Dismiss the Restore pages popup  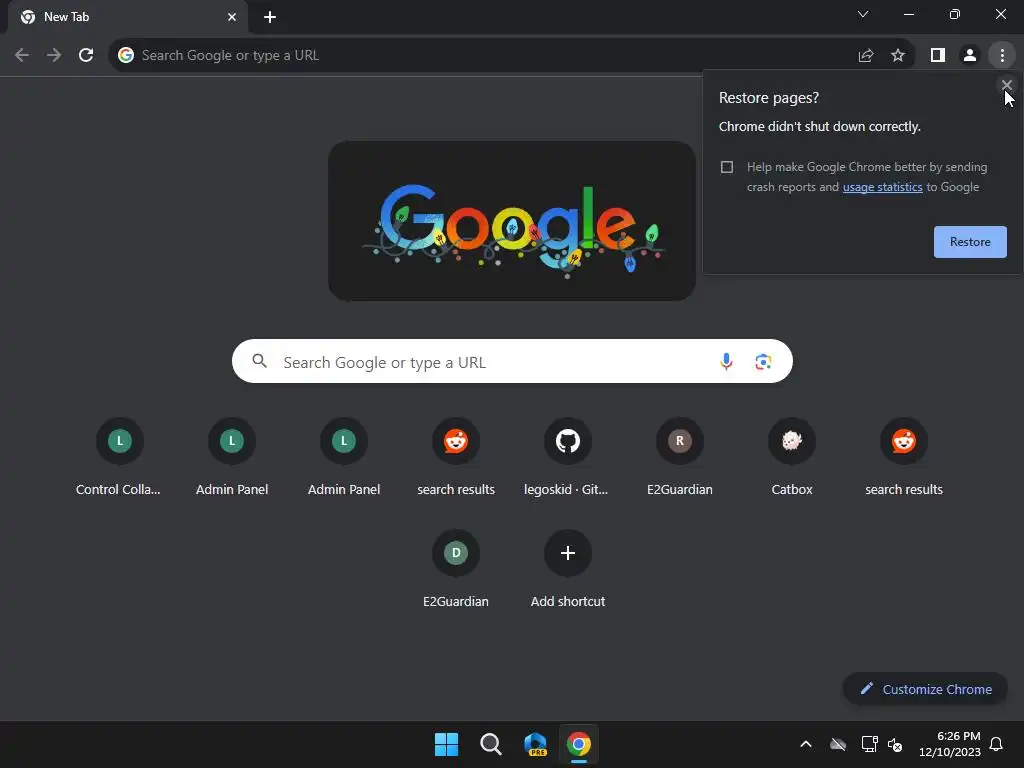(1006, 85)
